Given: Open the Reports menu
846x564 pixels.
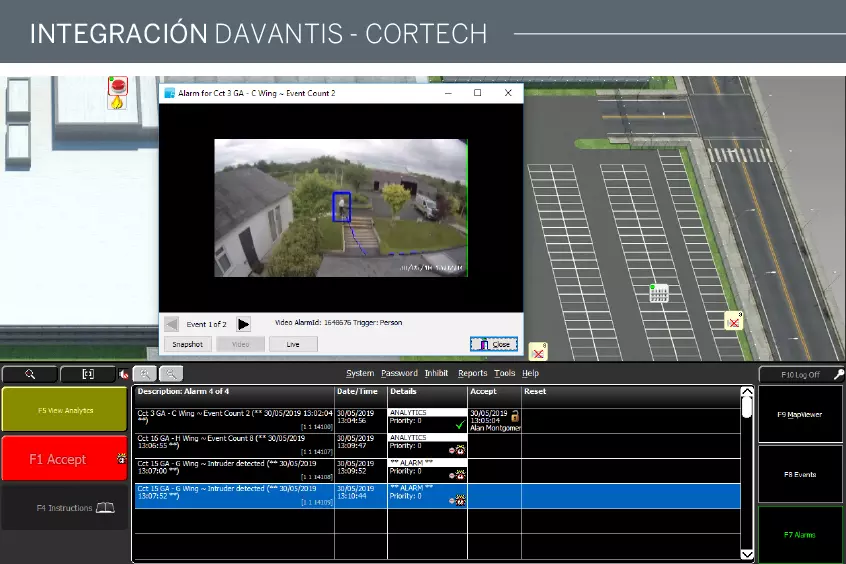Looking at the screenshot, I should click(473, 373).
